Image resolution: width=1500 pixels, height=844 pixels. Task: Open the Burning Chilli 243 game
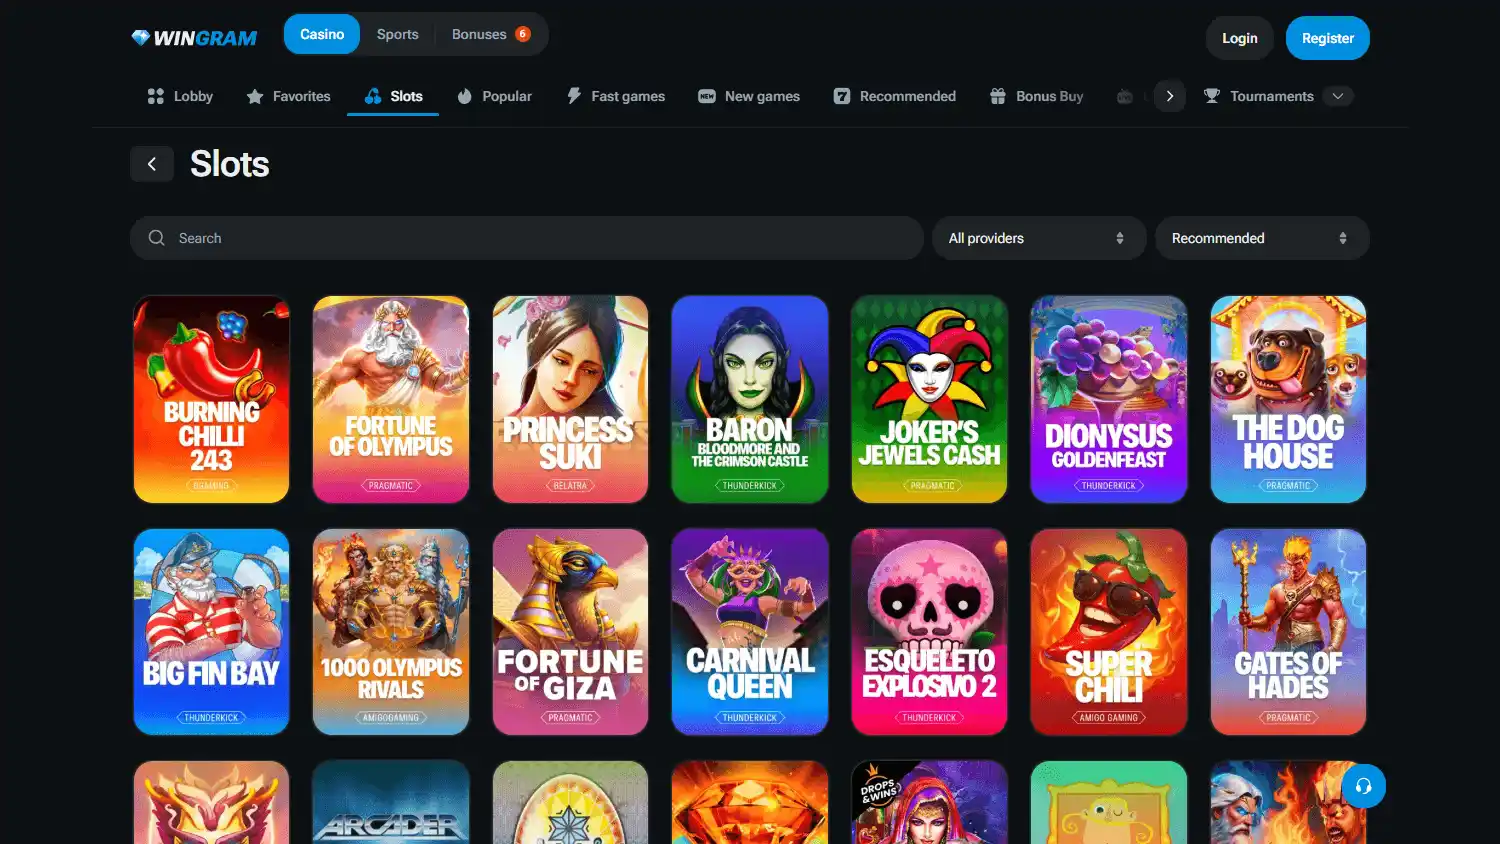point(211,399)
